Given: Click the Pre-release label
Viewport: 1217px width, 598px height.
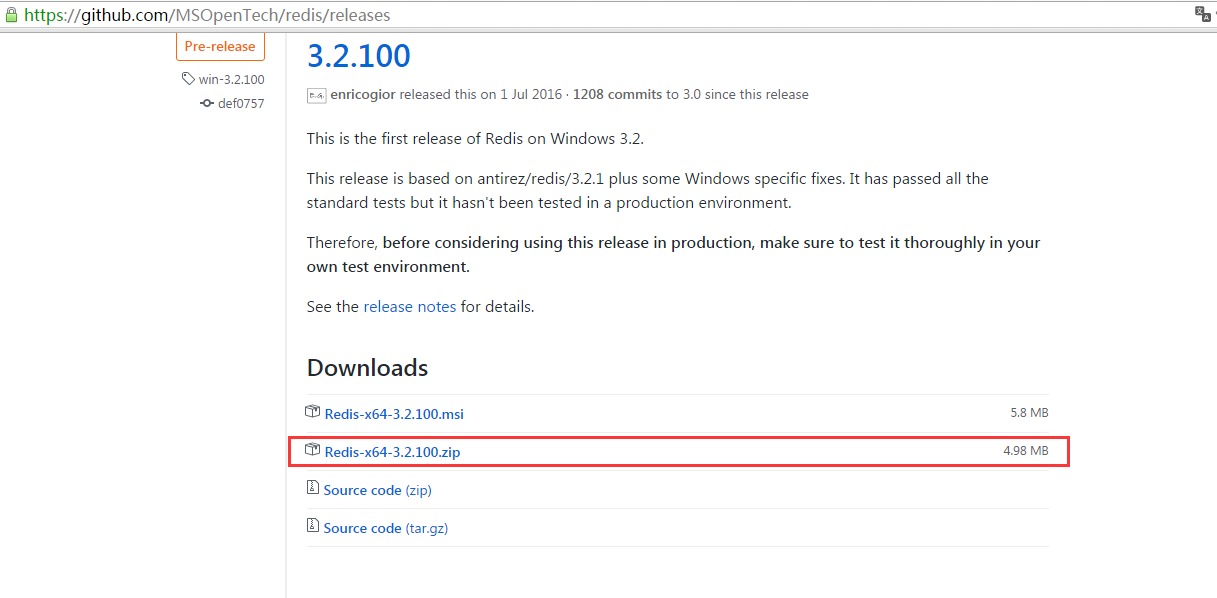Looking at the screenshot, I should pyautogui.click(x=220, y=46).
